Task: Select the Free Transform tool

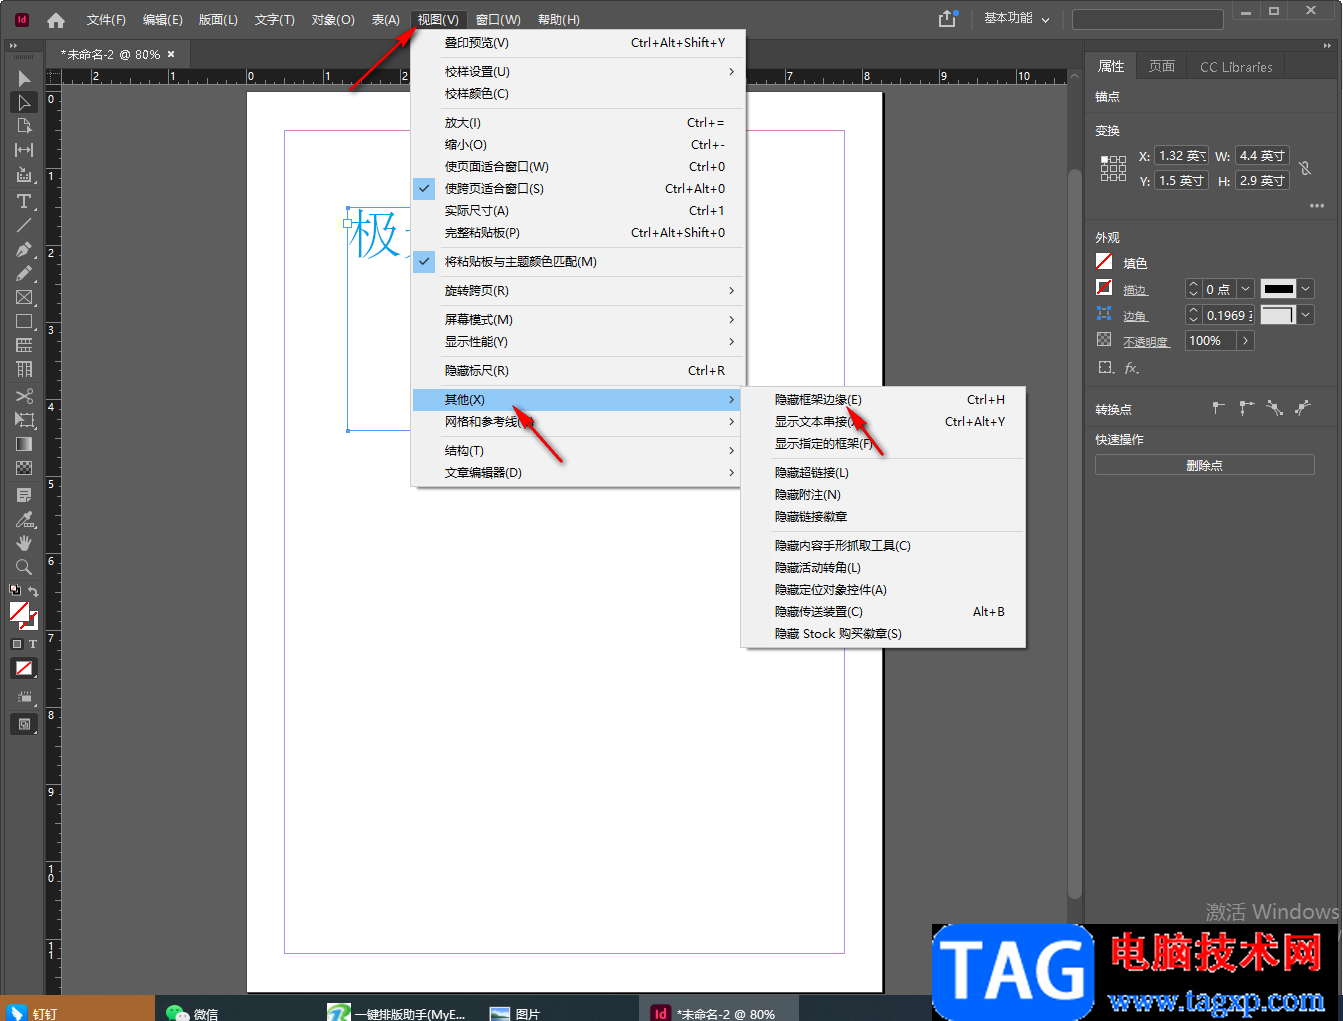Action: click(24, 420)
